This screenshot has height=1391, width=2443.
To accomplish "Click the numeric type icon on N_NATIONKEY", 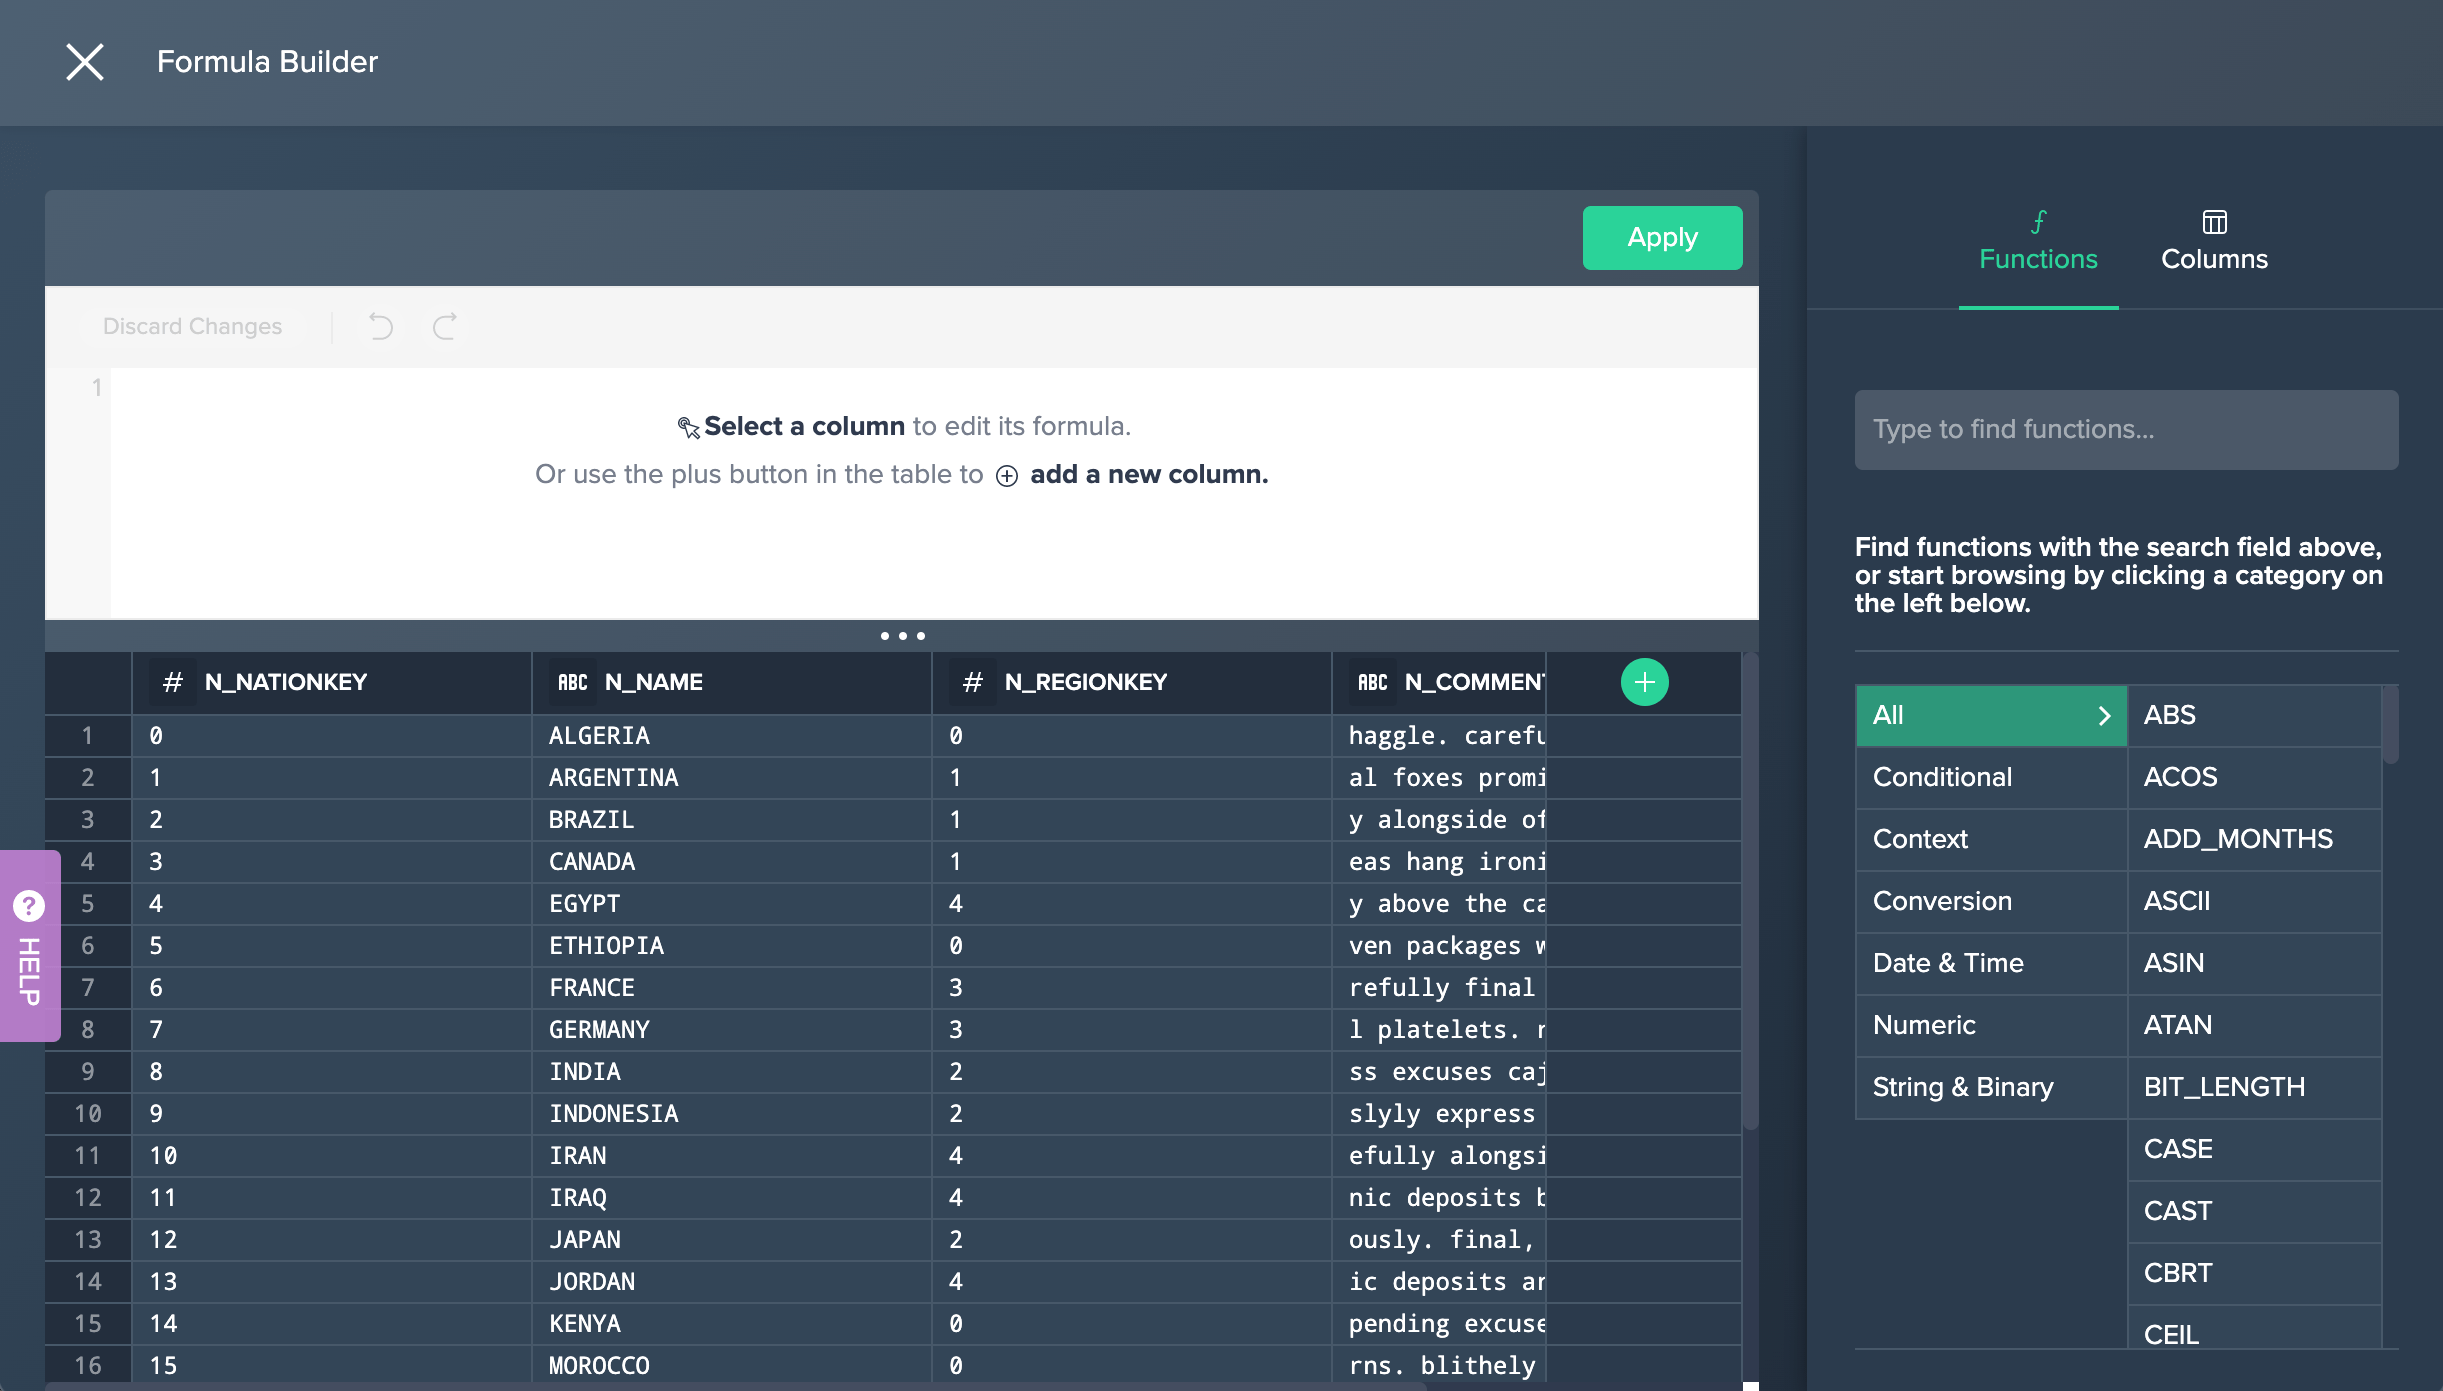I will pos(173,681).
